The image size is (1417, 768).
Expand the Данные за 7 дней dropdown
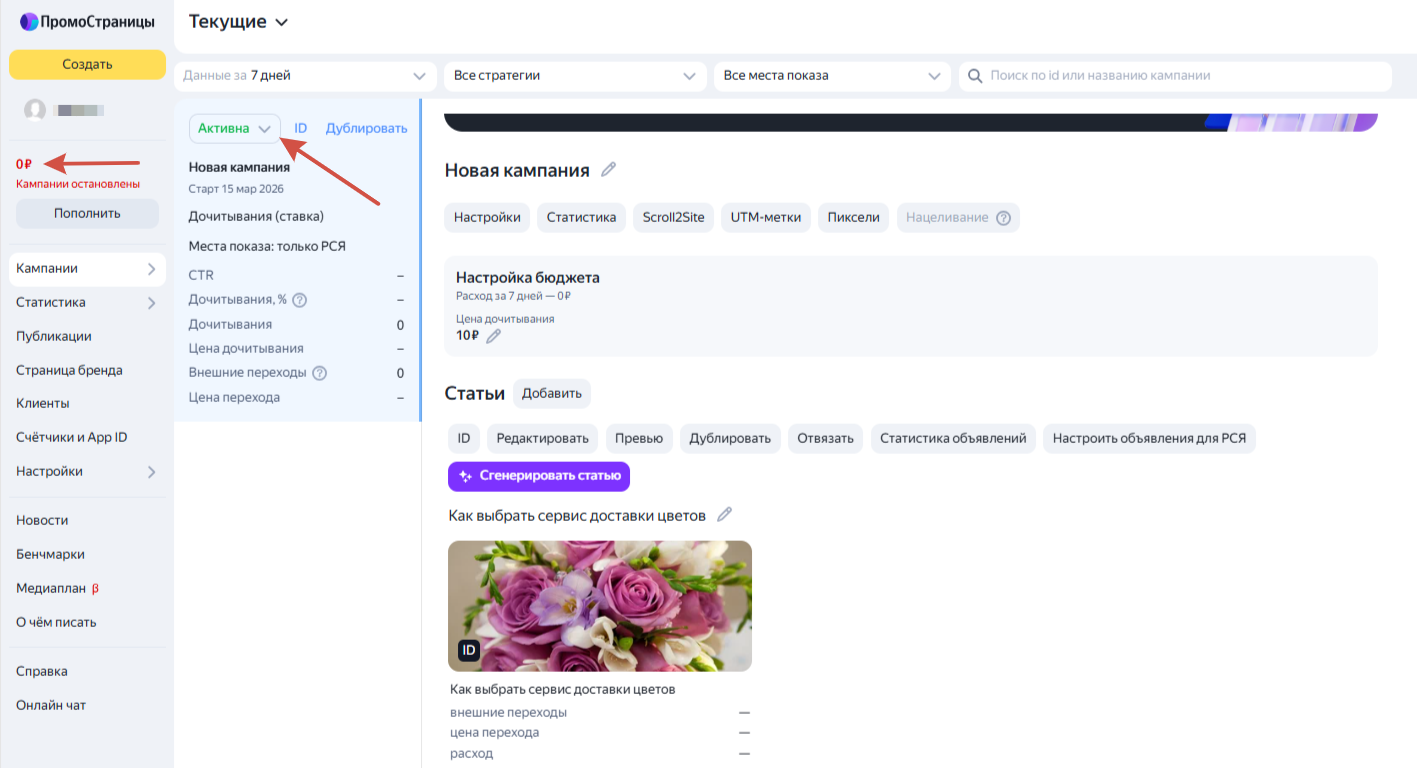[x=305, y=76]
